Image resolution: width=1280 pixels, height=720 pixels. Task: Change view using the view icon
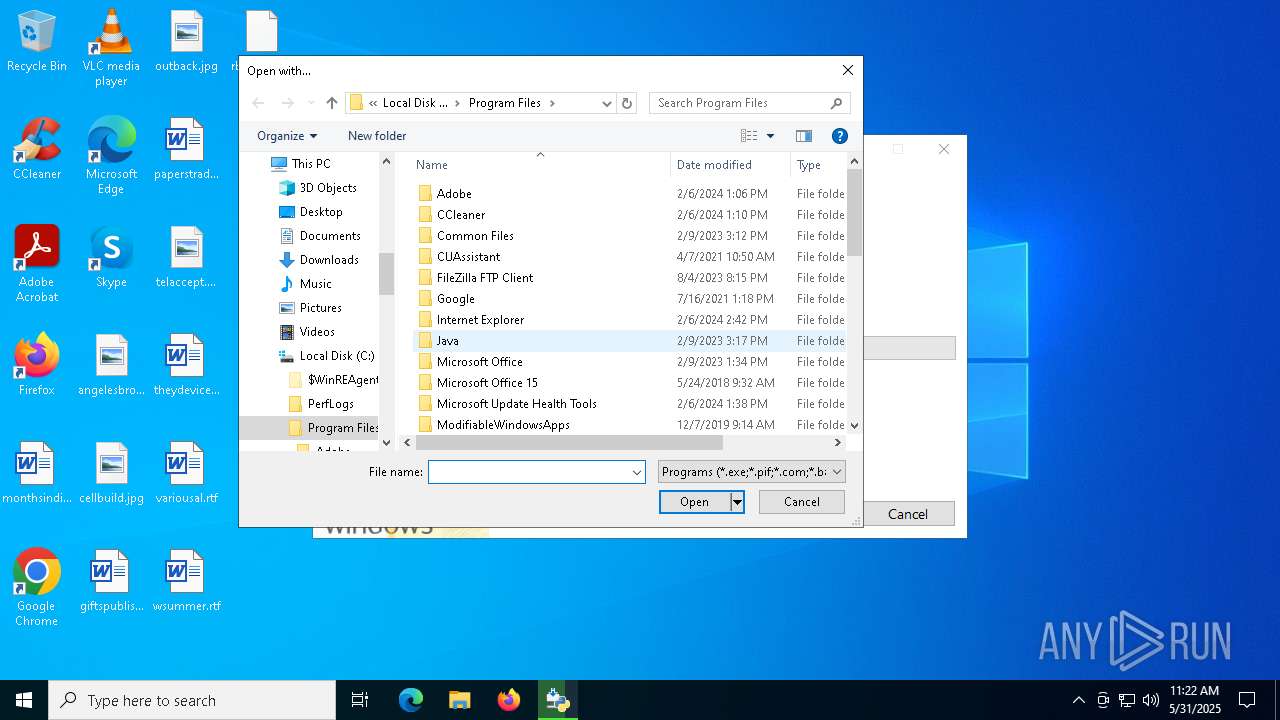tap(749, 136)
